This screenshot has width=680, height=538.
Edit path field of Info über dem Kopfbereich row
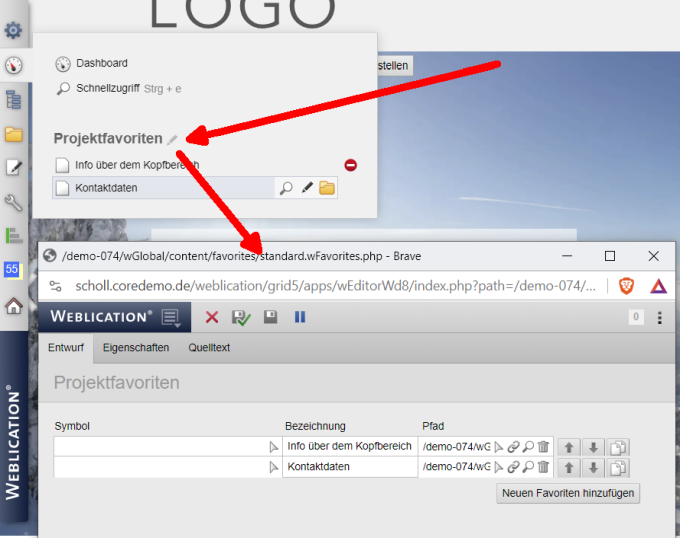click(456, 447)
